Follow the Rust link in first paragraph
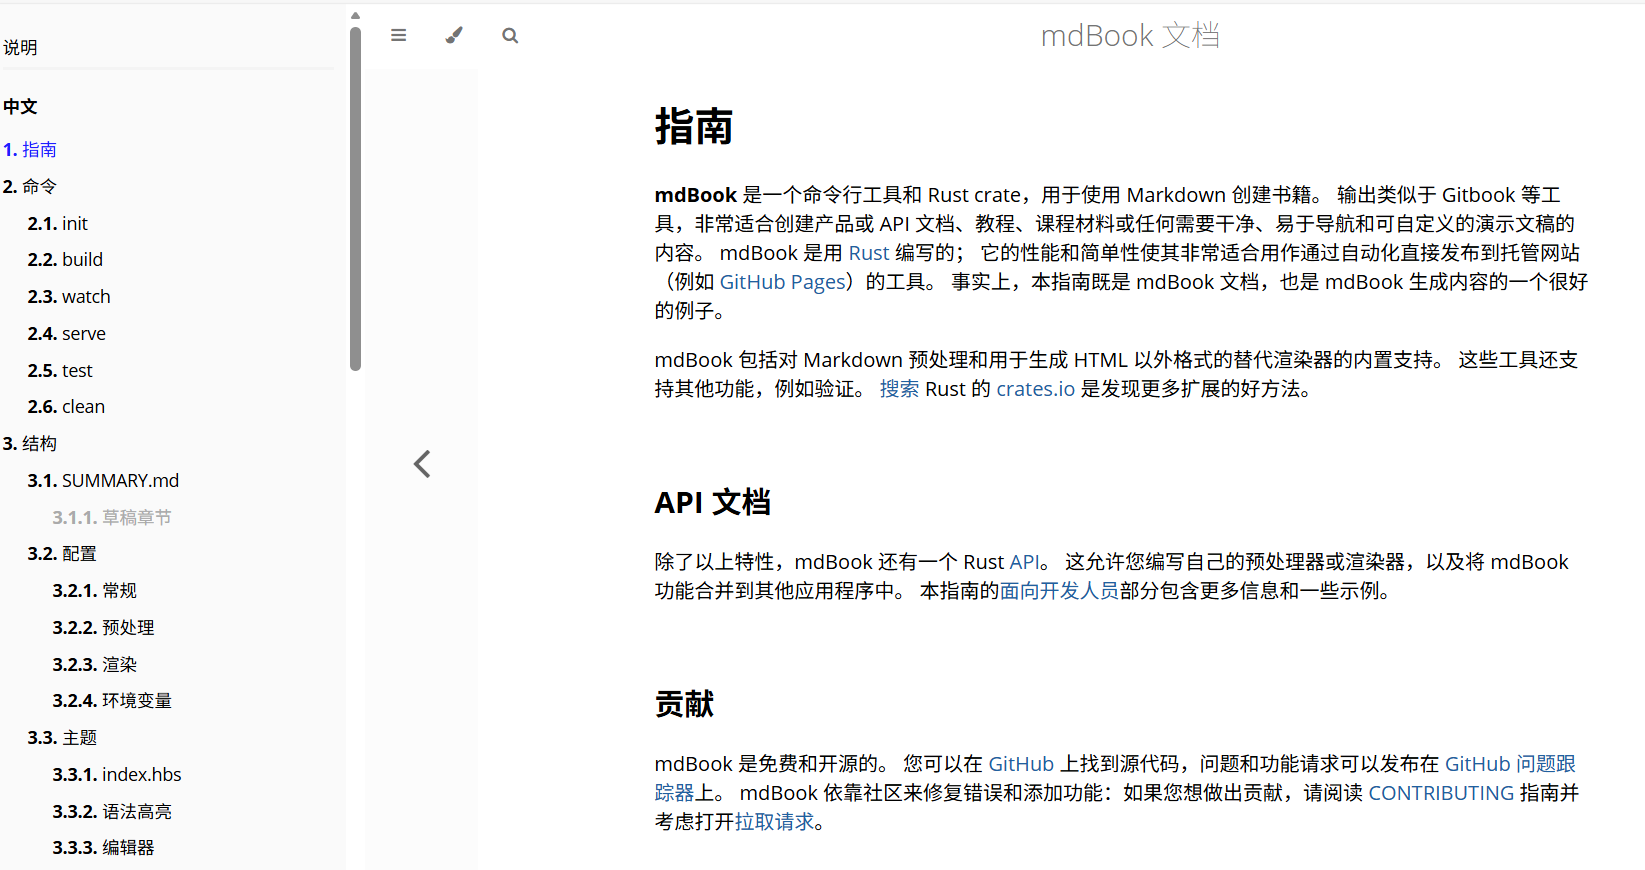 (x=869, y=253)
